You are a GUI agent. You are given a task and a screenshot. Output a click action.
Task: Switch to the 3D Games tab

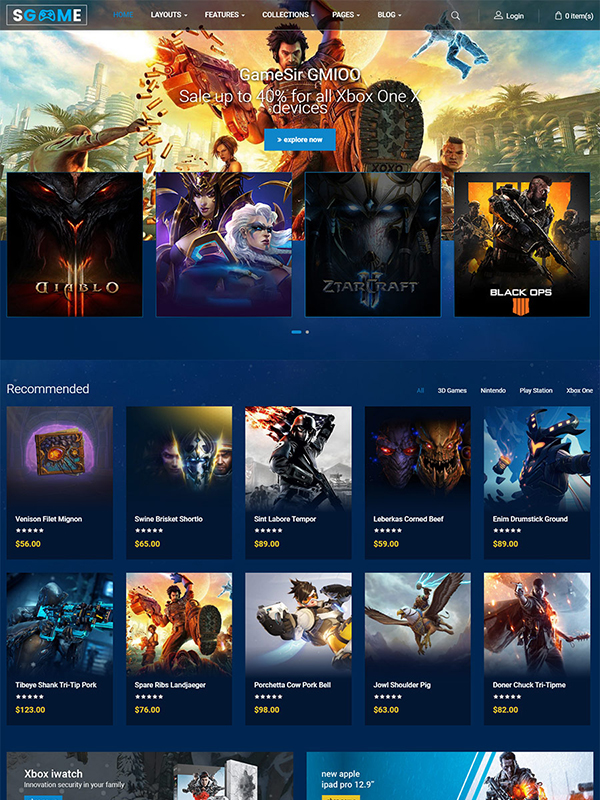pyautogui.click(x=452, y=391)
